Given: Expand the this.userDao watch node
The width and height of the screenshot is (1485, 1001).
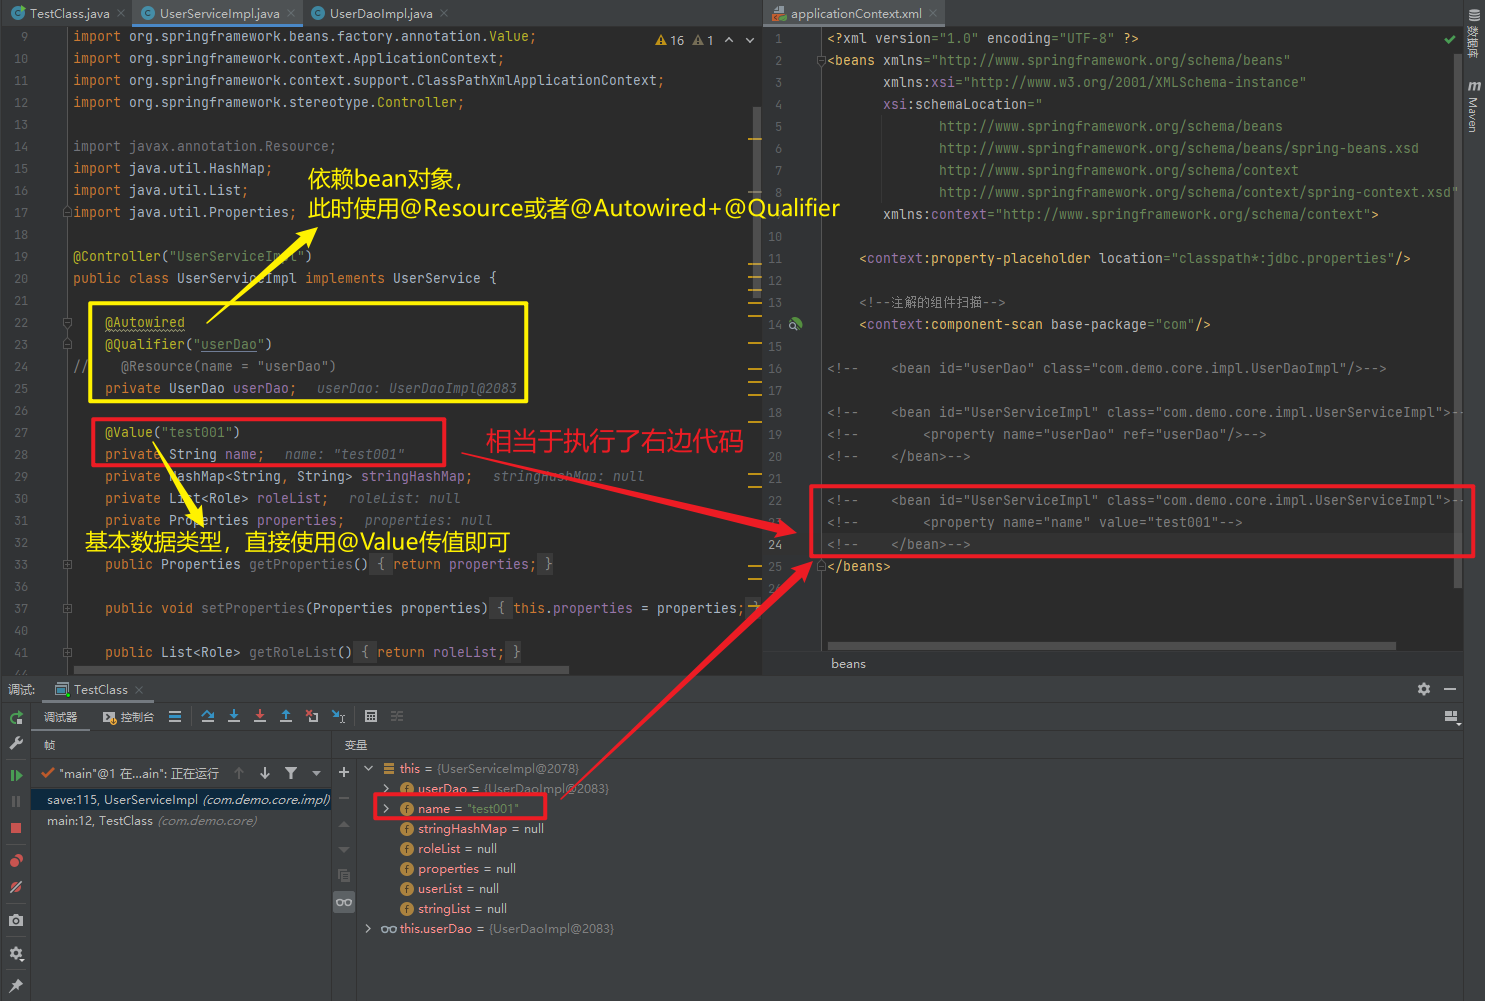Looking at the screenshot, I should coord(369,928).
